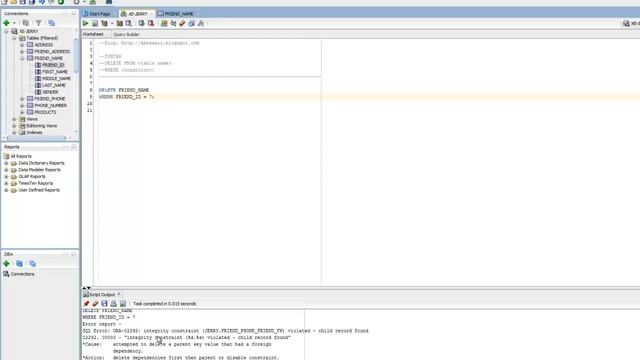Click the Rollback icon in worksheet toolbar
This screenshot has height=360, width=640.
151,24
